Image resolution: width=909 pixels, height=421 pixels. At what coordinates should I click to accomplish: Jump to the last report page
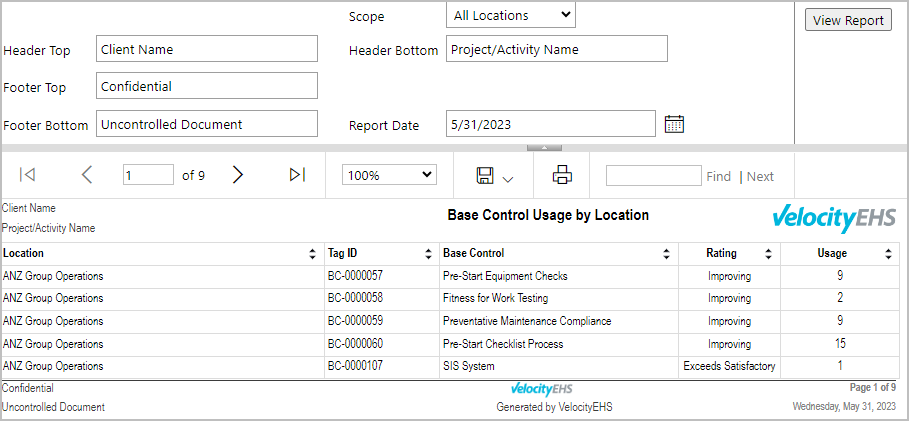click(297, 175)
